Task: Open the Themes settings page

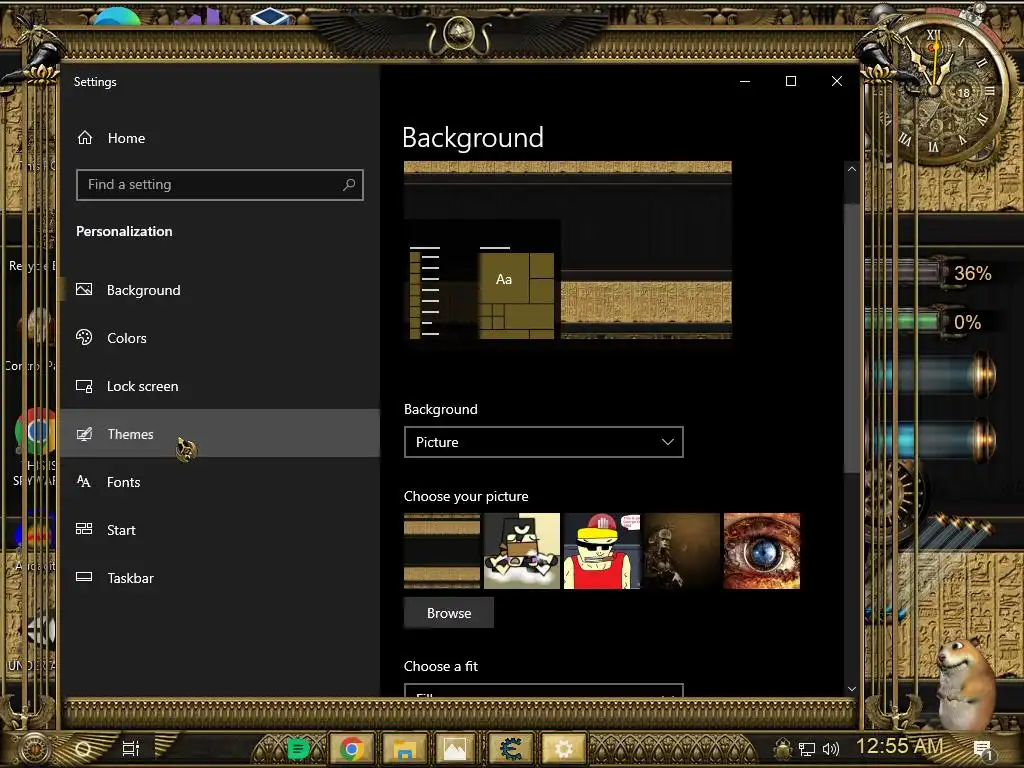Action: coord(219,434)
